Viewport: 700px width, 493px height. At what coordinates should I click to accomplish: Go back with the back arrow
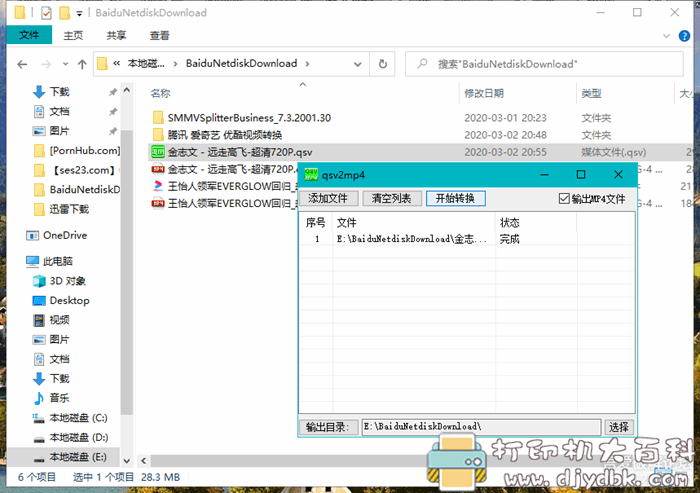tap(22, 64)
